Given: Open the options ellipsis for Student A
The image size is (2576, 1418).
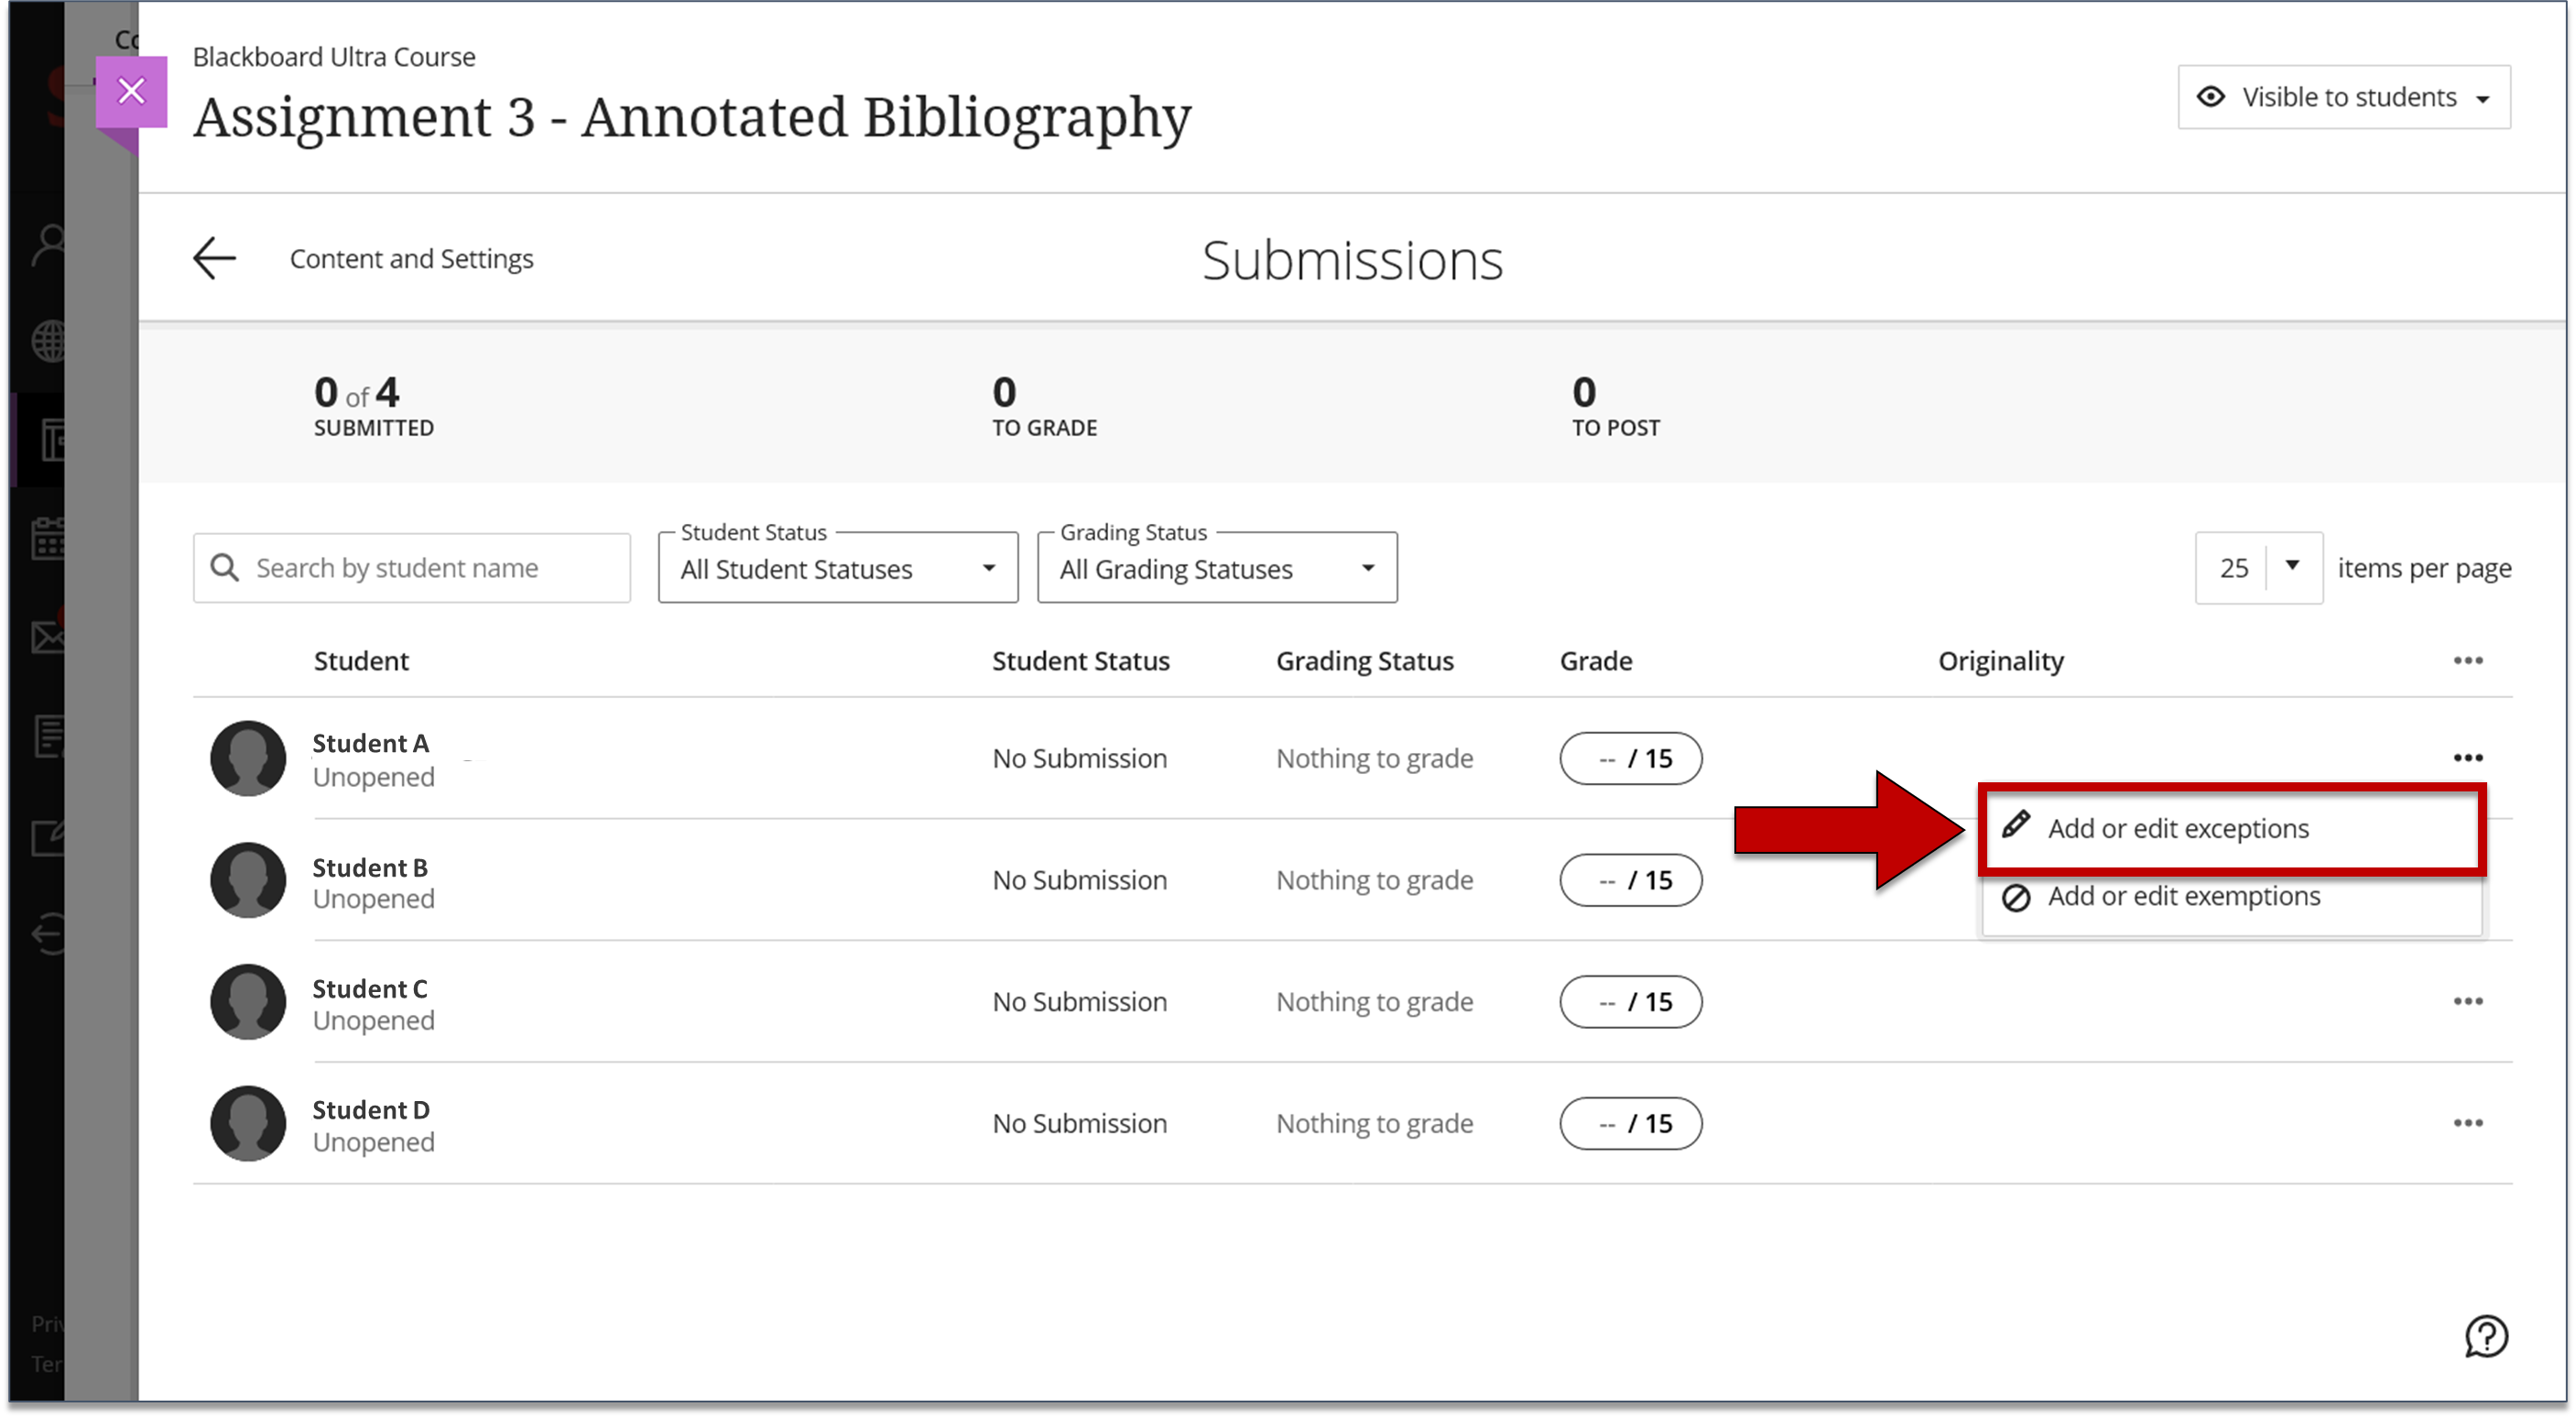Looking at the screenshot, I should tap(2469, 757).
